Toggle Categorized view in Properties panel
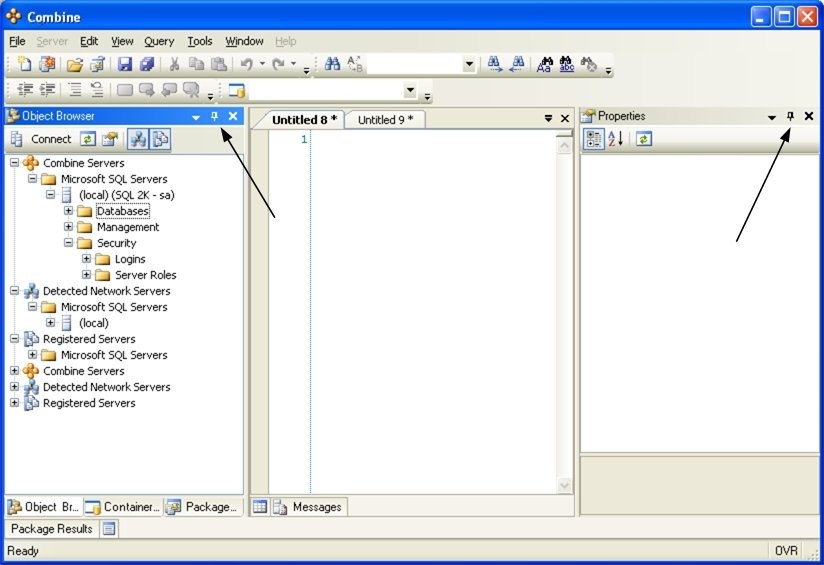Screen dimensions: 824x565 click(x=593, y=139)
